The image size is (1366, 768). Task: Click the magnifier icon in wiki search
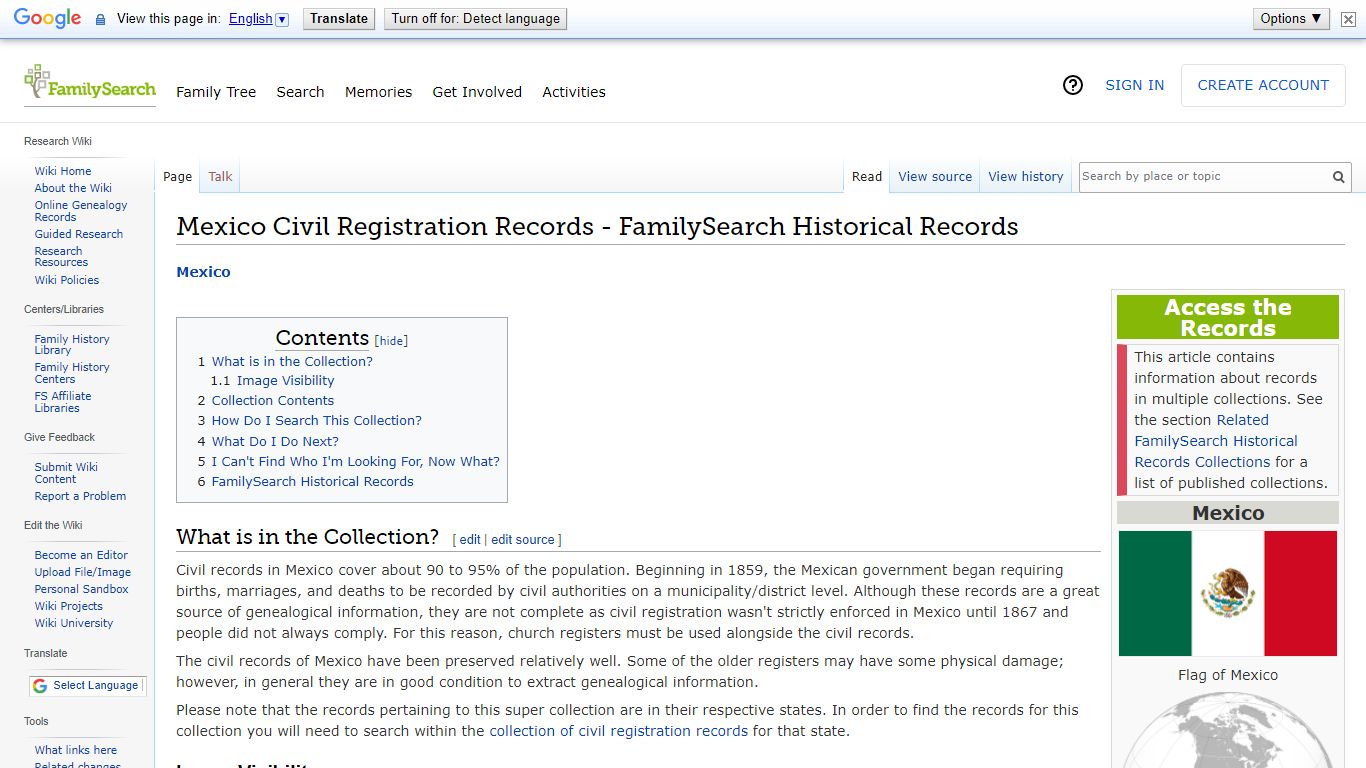pyautogui.click(x=1338, y=176)
